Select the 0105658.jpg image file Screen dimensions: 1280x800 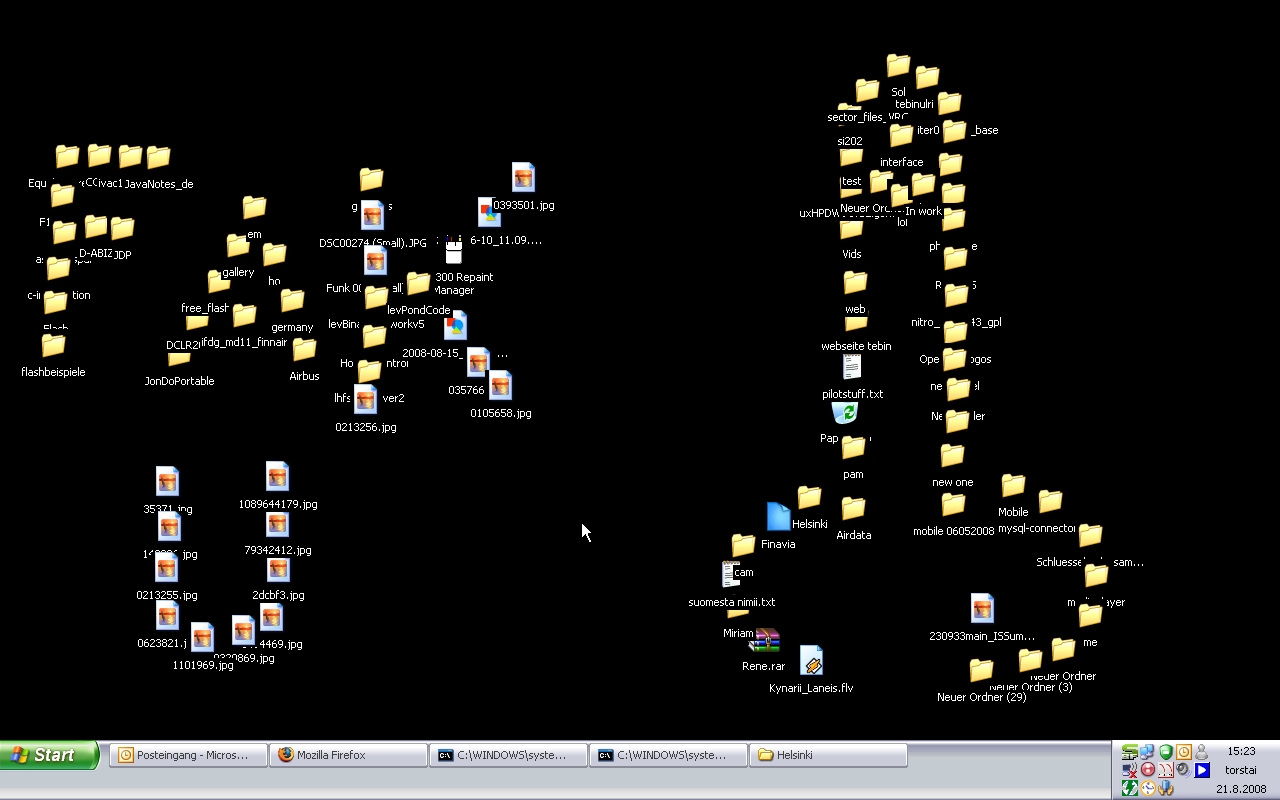coord(500,386)
